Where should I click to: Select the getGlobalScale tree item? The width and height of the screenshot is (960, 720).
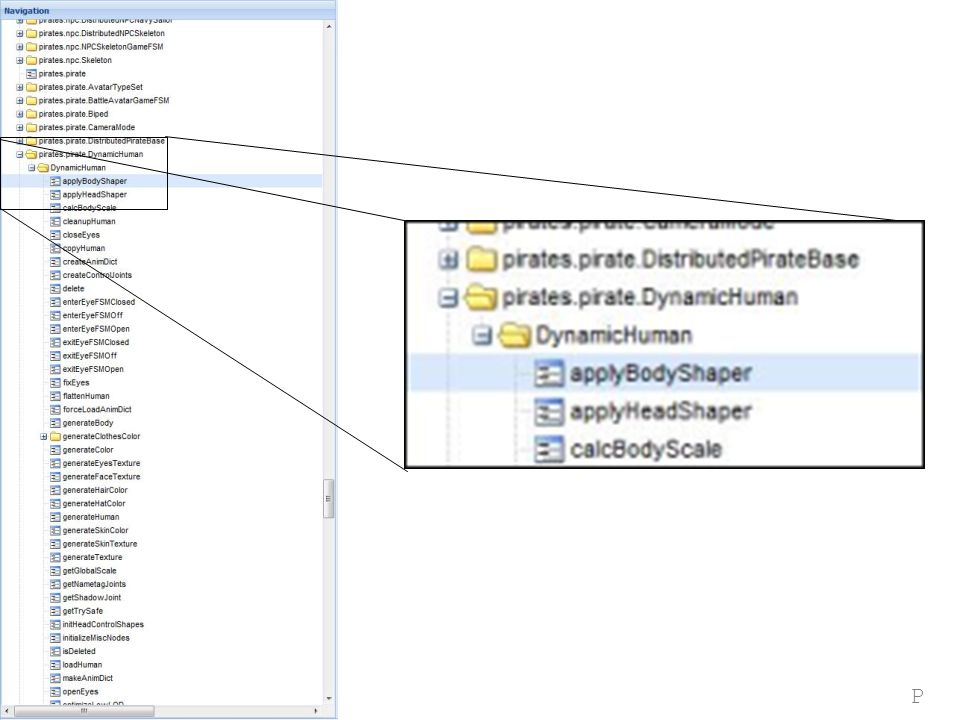click(89, 571)
